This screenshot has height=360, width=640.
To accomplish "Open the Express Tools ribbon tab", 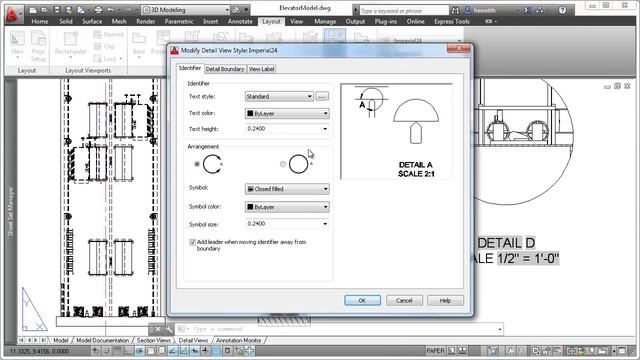I will tap(452, 21).
